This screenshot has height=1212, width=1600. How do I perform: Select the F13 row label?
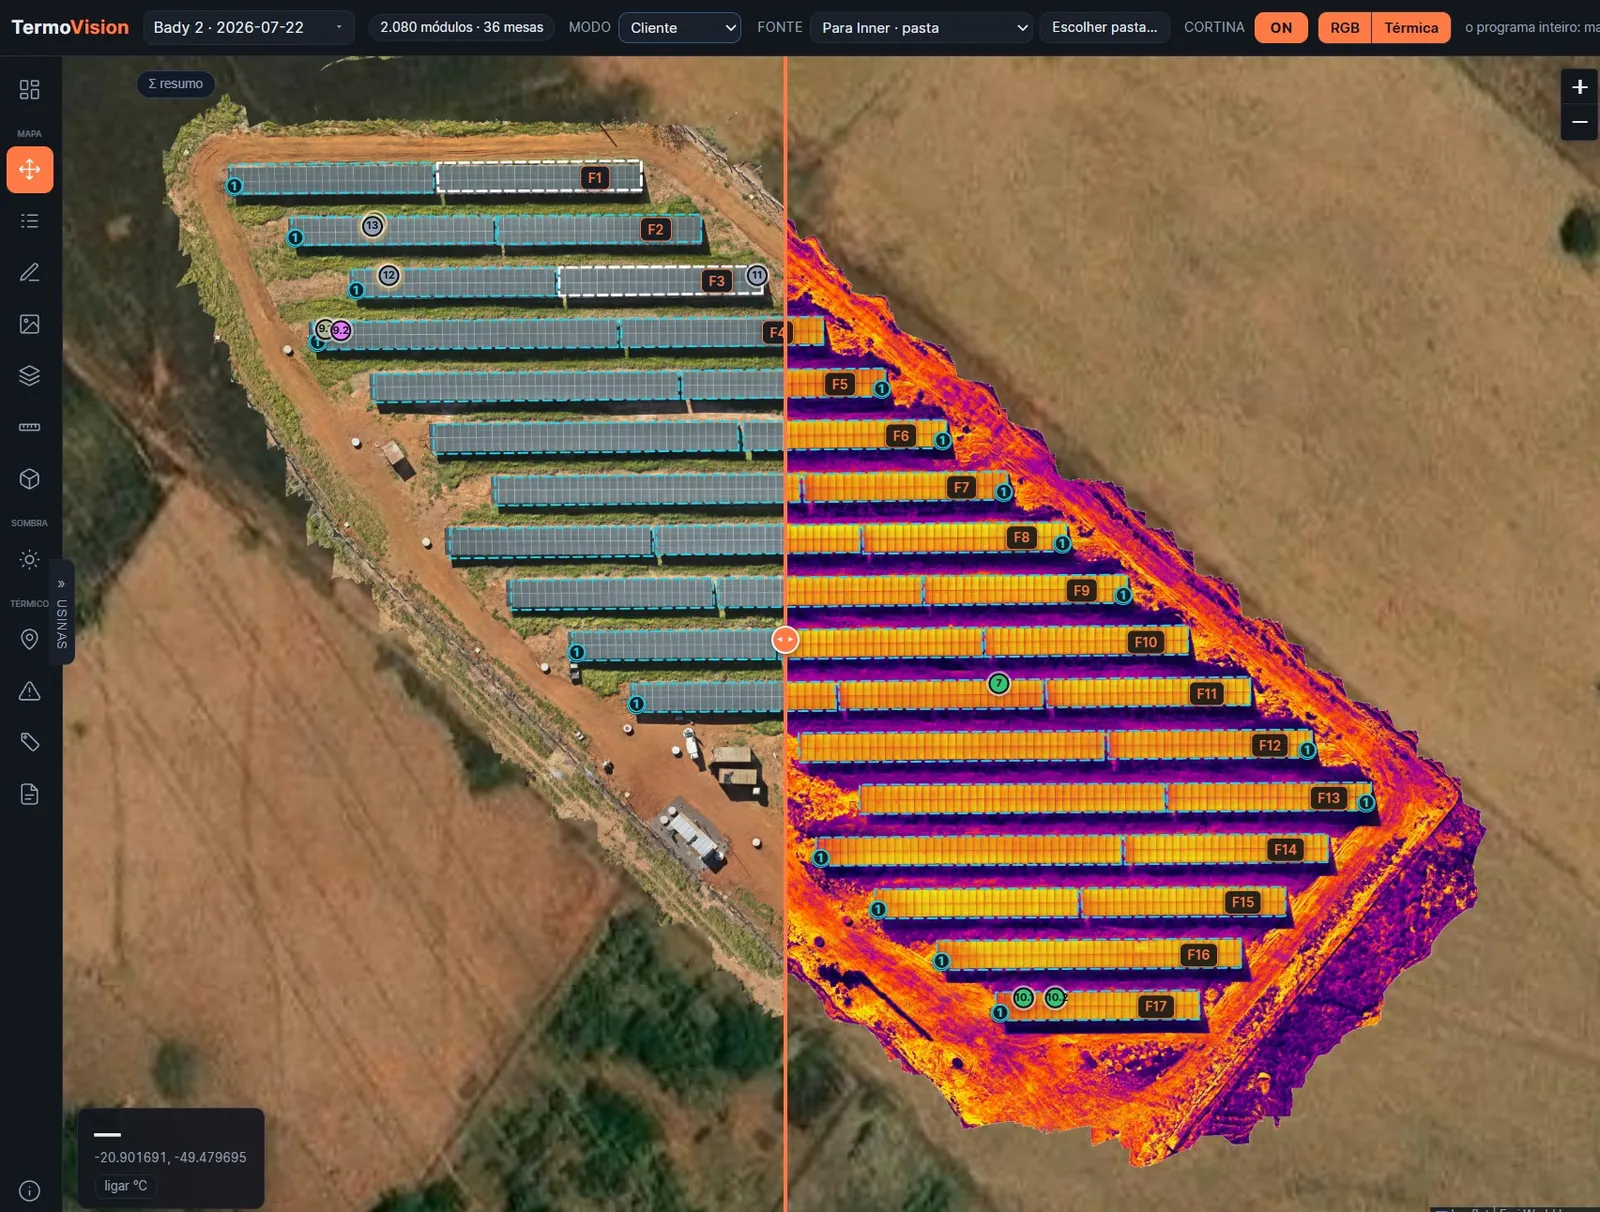(1328, 798)
